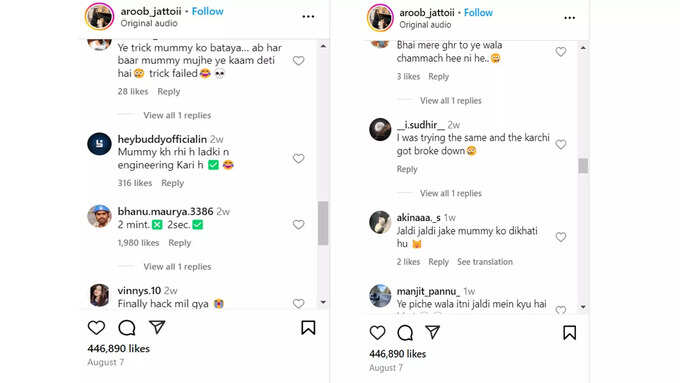
Task: View all replies under trick failed comment
Action: click(177, 115)
